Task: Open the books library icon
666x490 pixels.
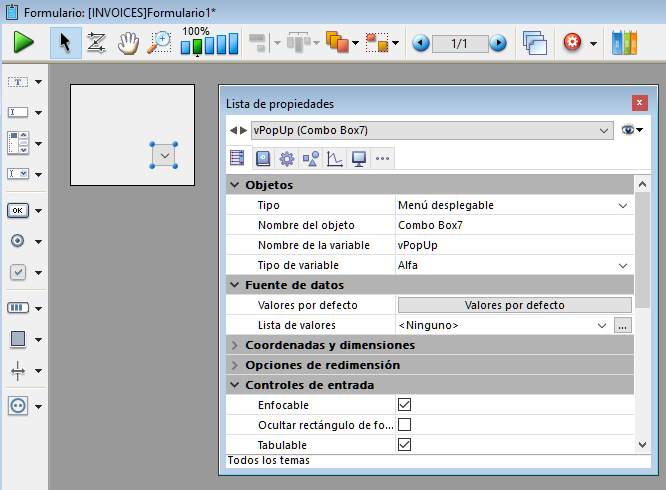Action: coord(624,43)
